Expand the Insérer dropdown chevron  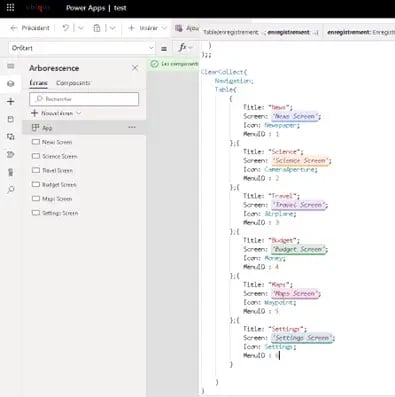click(164, 28)
